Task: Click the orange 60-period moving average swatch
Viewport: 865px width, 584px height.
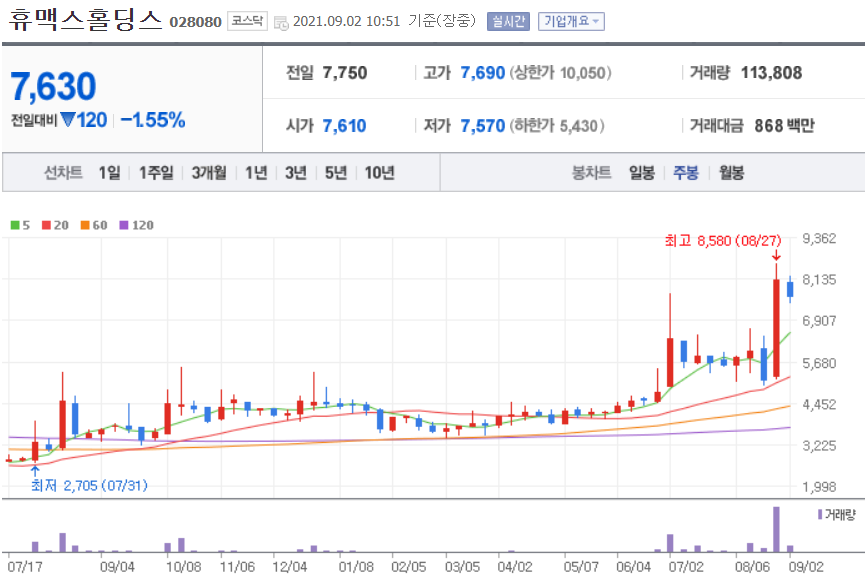Action: 85,225
